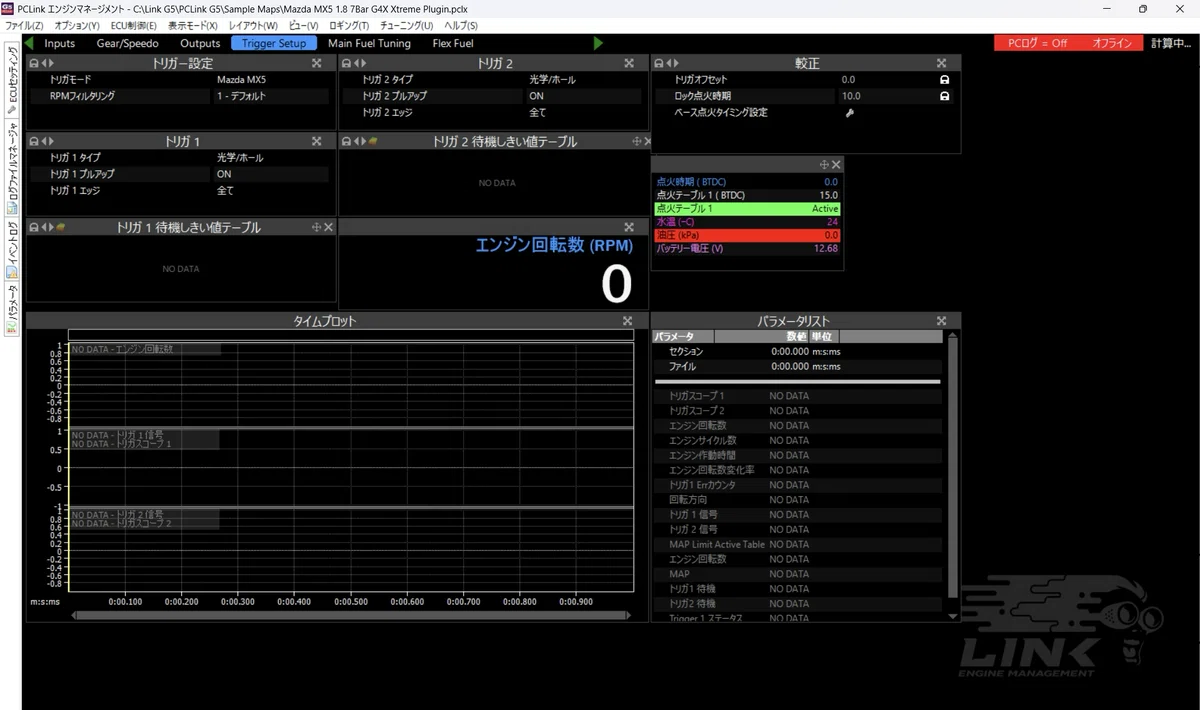Maximize the タイムプロット panel
1200x710 pixels.
(628, 321)
